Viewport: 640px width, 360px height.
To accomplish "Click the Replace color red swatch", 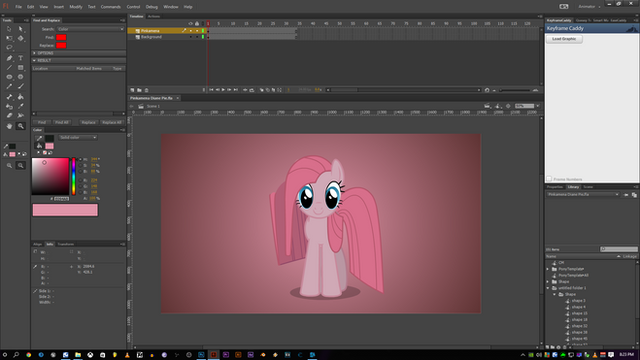I will pyautogui.click(x=61, y=45).
